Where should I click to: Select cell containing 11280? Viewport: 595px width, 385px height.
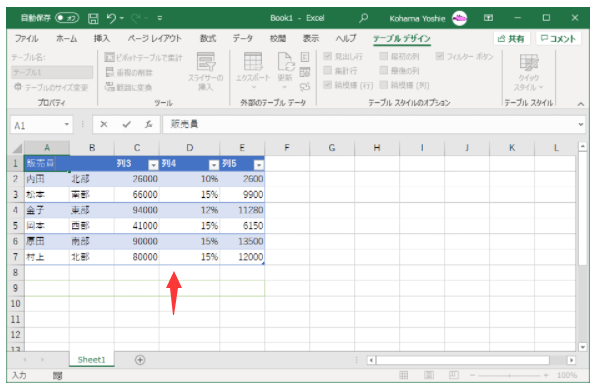(242, 210)
